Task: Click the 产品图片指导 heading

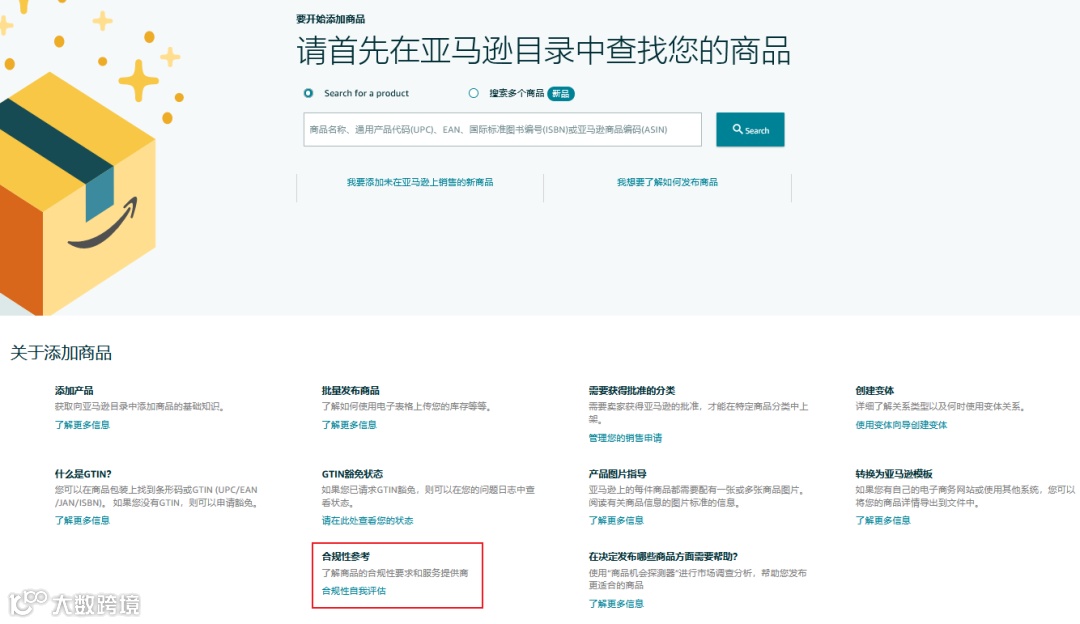Action: 617,474
